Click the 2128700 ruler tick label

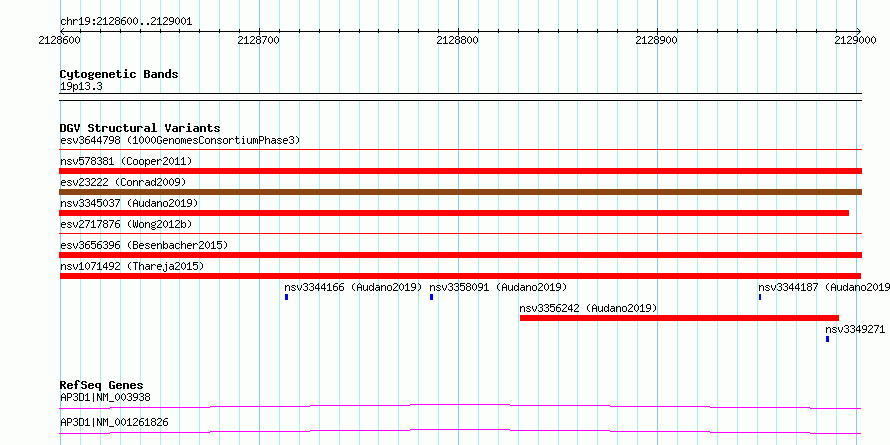259,40
